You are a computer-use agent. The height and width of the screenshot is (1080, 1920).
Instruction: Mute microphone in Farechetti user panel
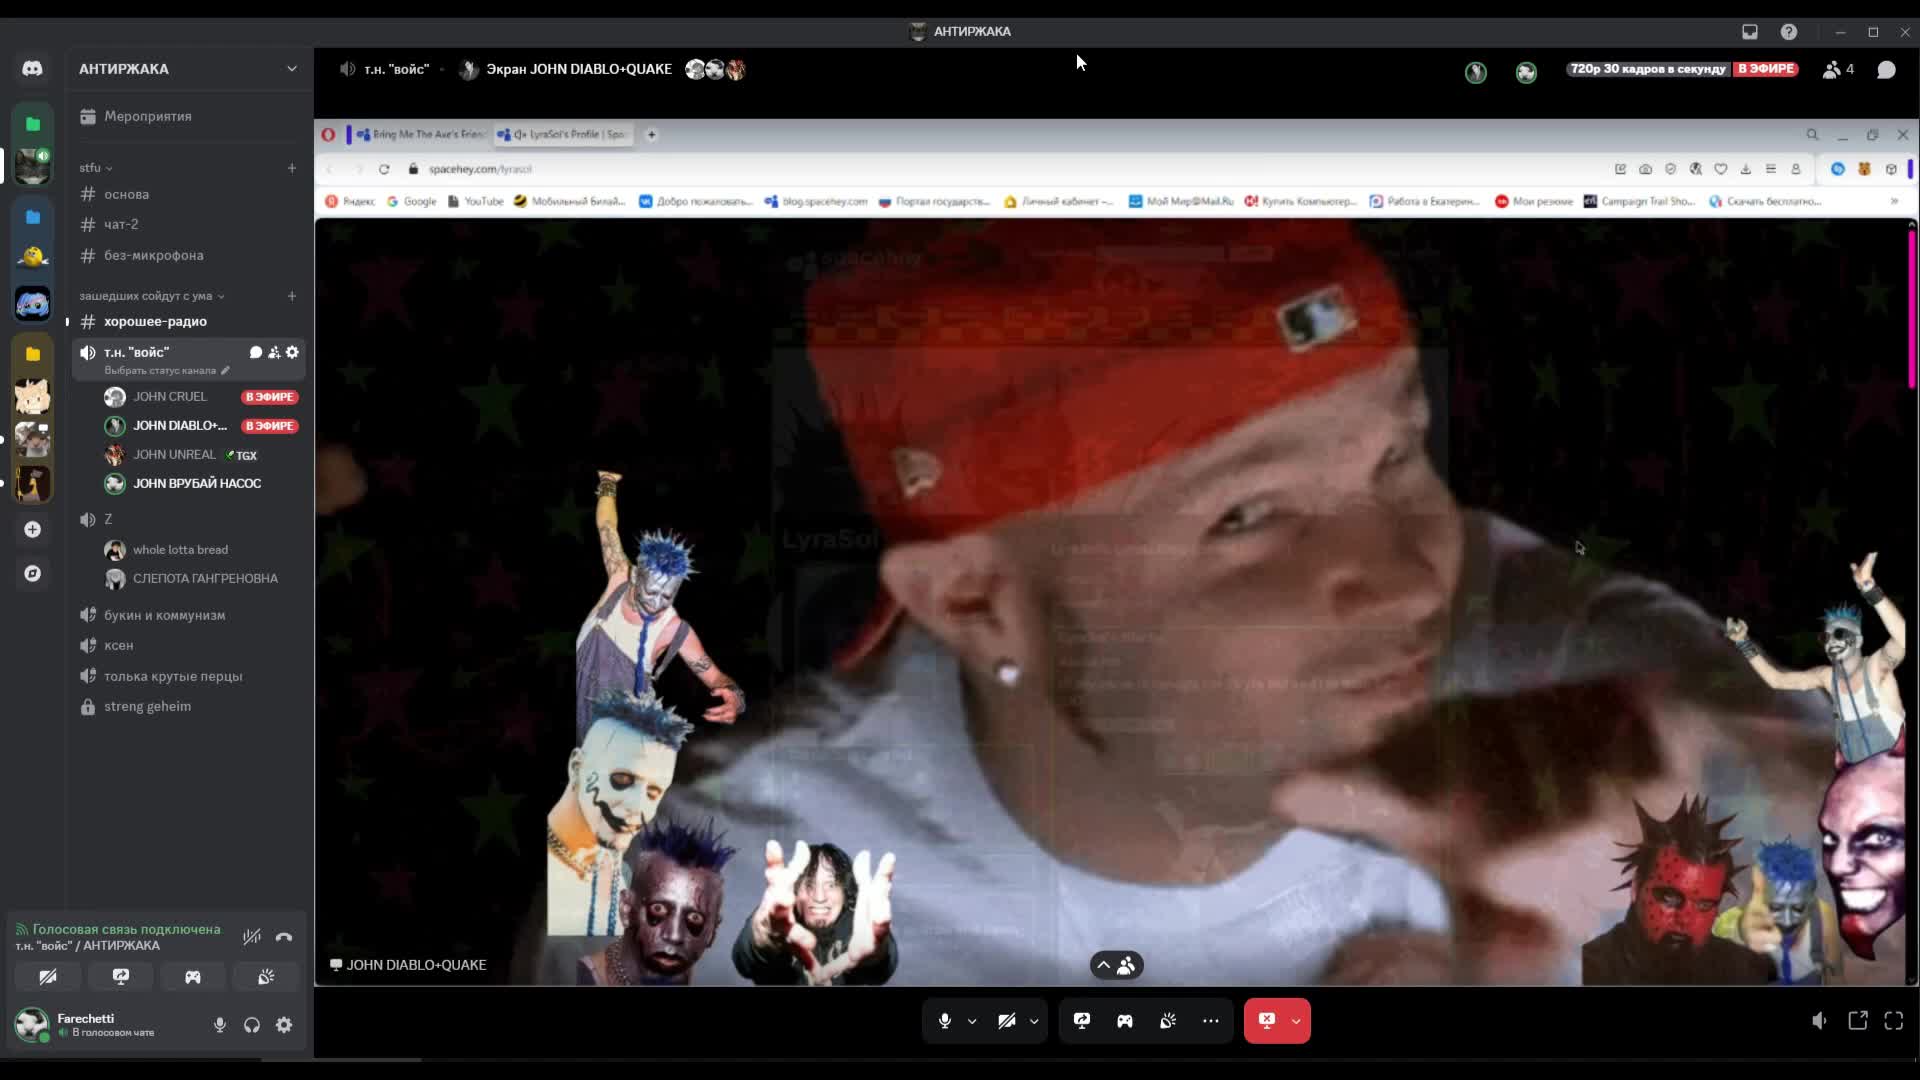pyautogui.click(x=220, y=1025)
